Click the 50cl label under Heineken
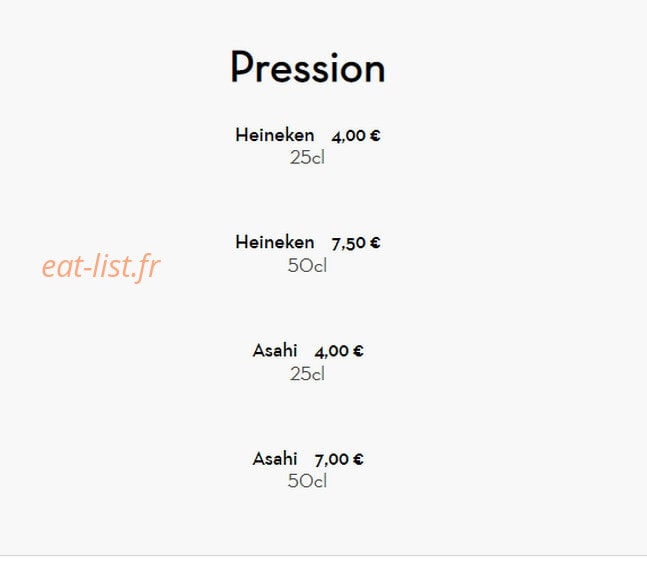 click(x=307, y=265)
